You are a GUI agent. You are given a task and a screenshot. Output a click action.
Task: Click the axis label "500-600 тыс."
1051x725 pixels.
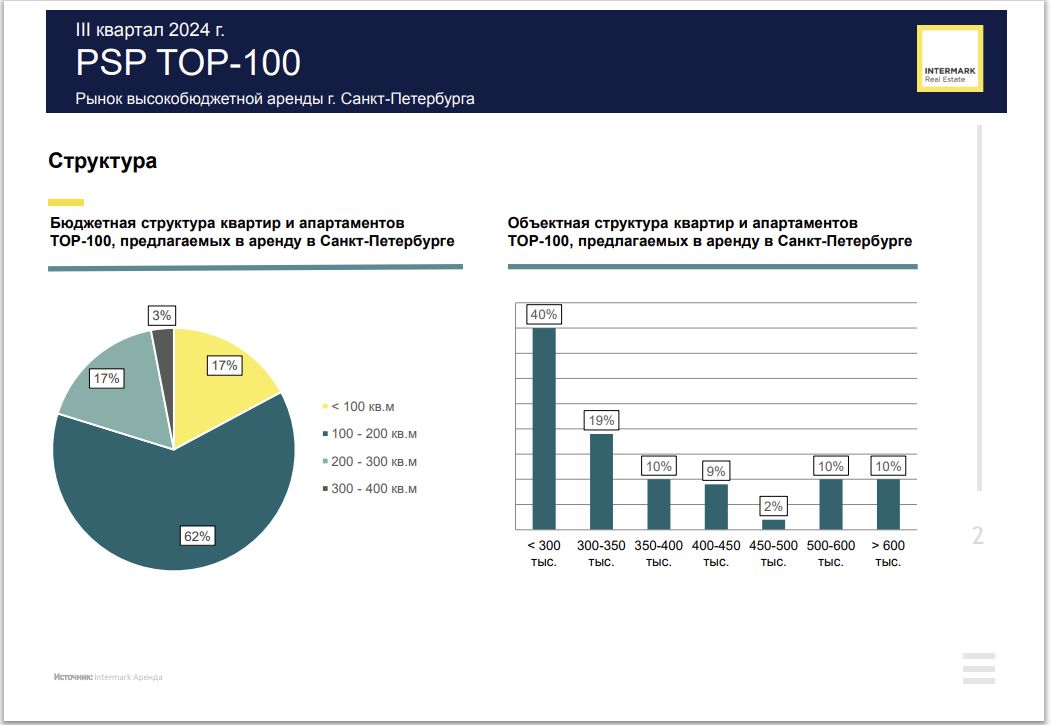coord(831,553)
